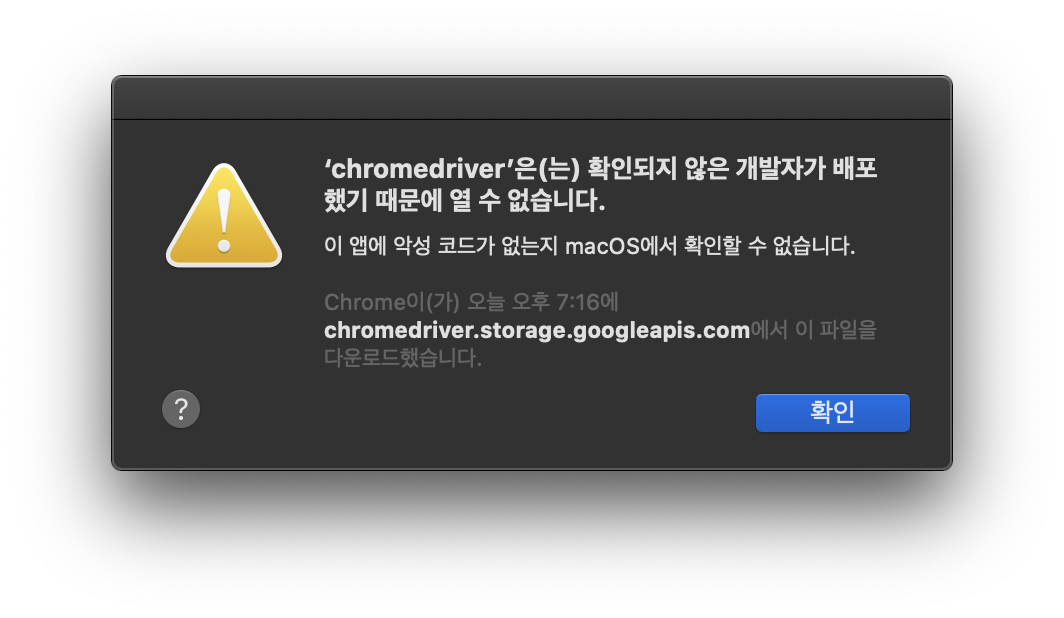Click the word macOS in the message

(x=603, y=246)
